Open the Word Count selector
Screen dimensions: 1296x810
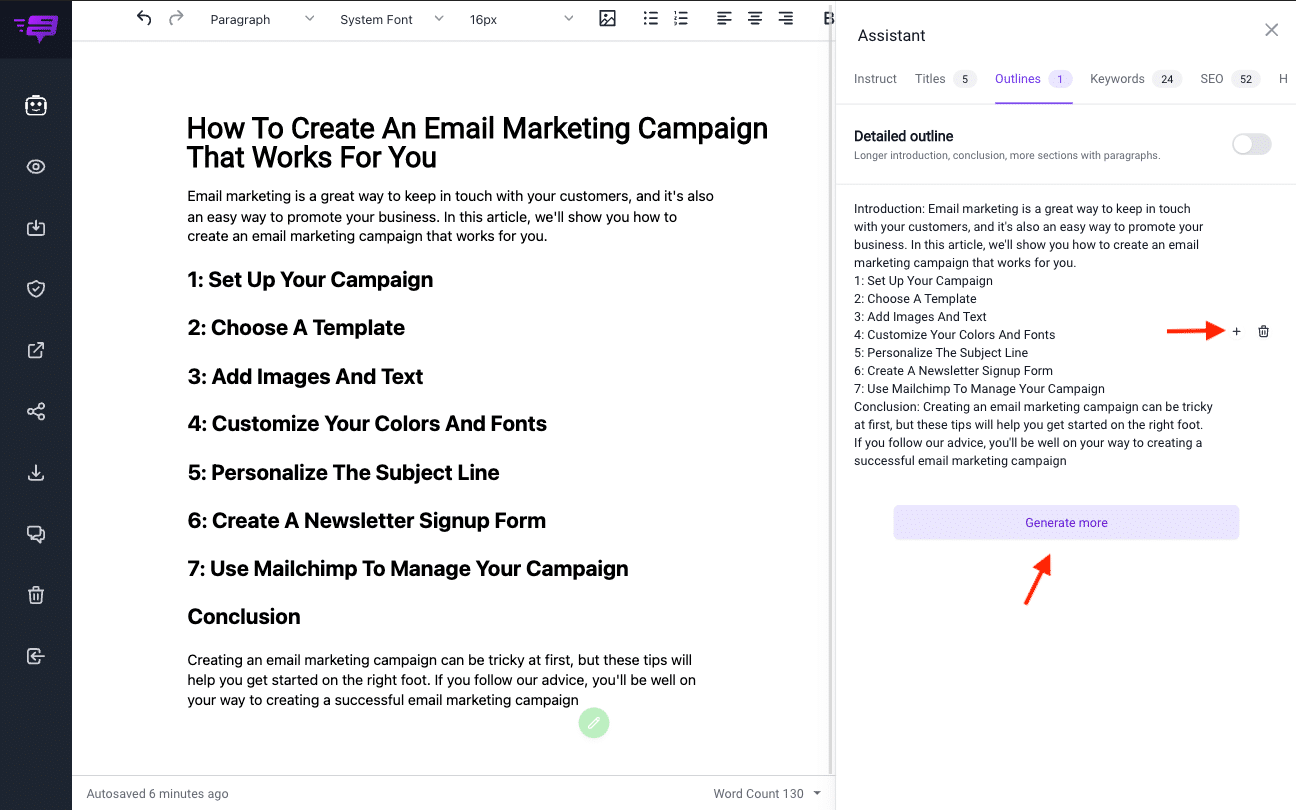767,793
